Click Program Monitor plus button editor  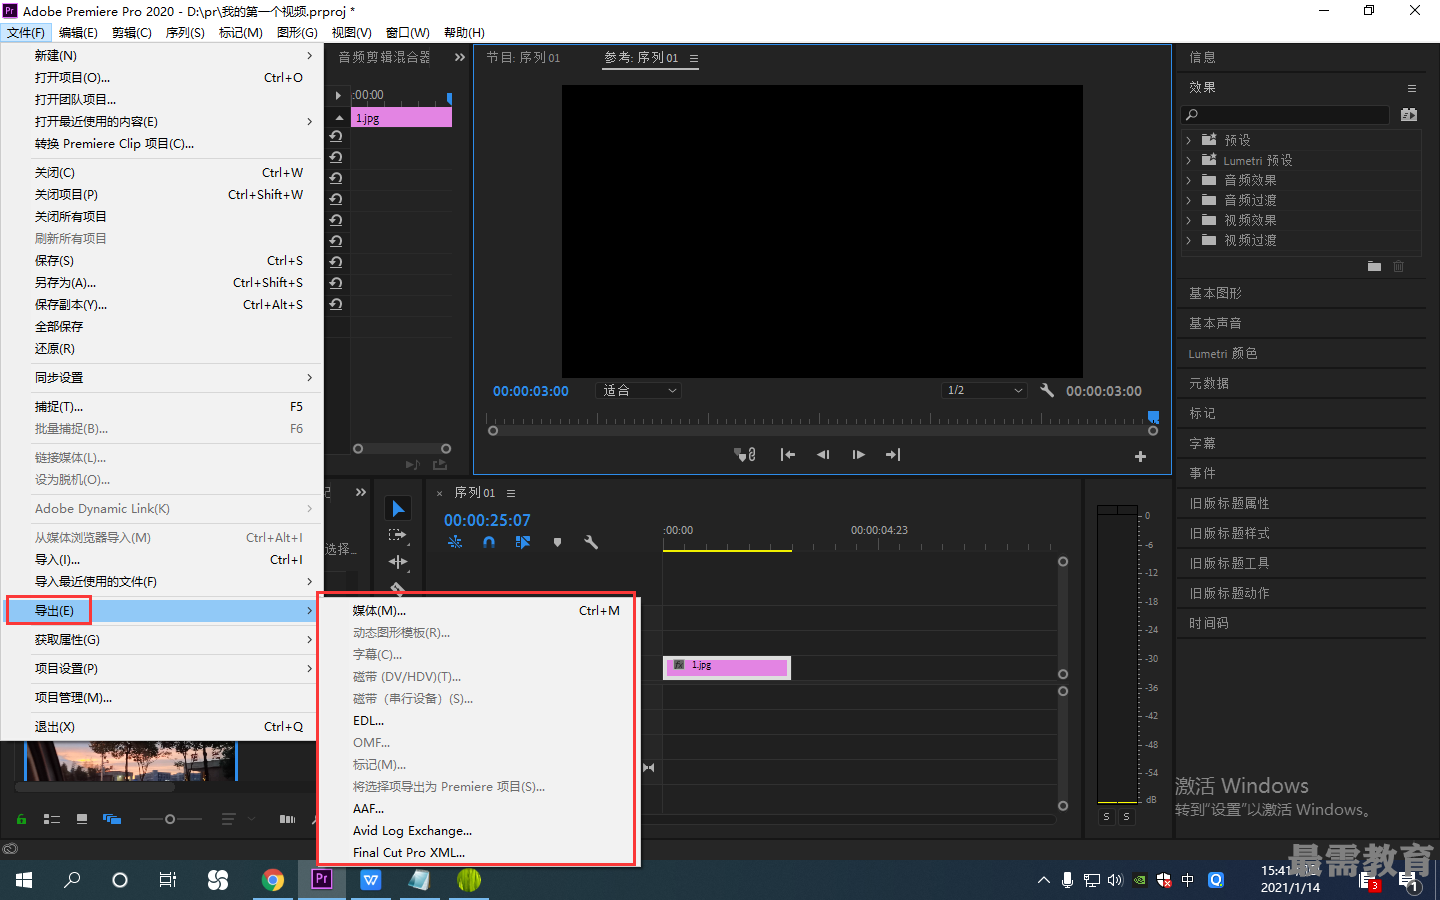point(1140,456)
